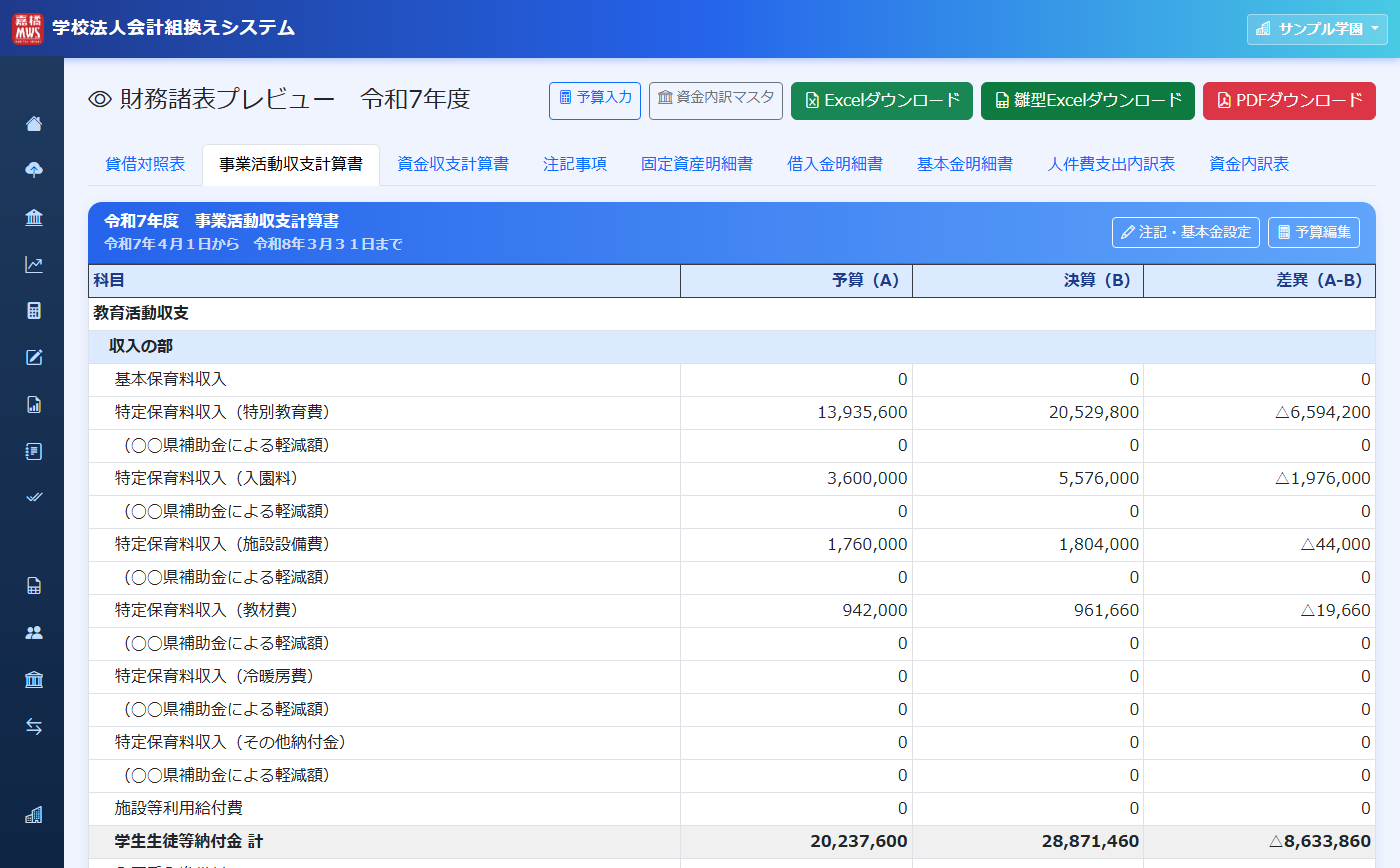The height and width of the screenshot is (868, 1400).
Task: Switch to the 貸借対照表 tab
Action: click(145, 164)
